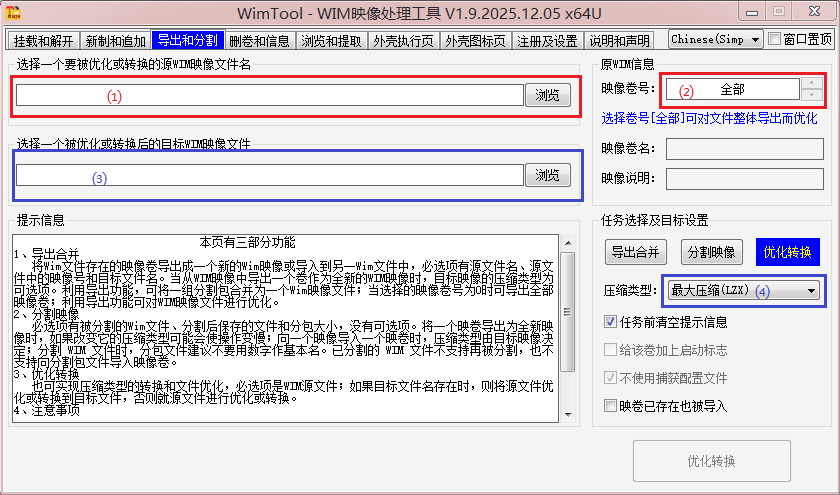Open the 新制和追加 tab

point(115,41)
